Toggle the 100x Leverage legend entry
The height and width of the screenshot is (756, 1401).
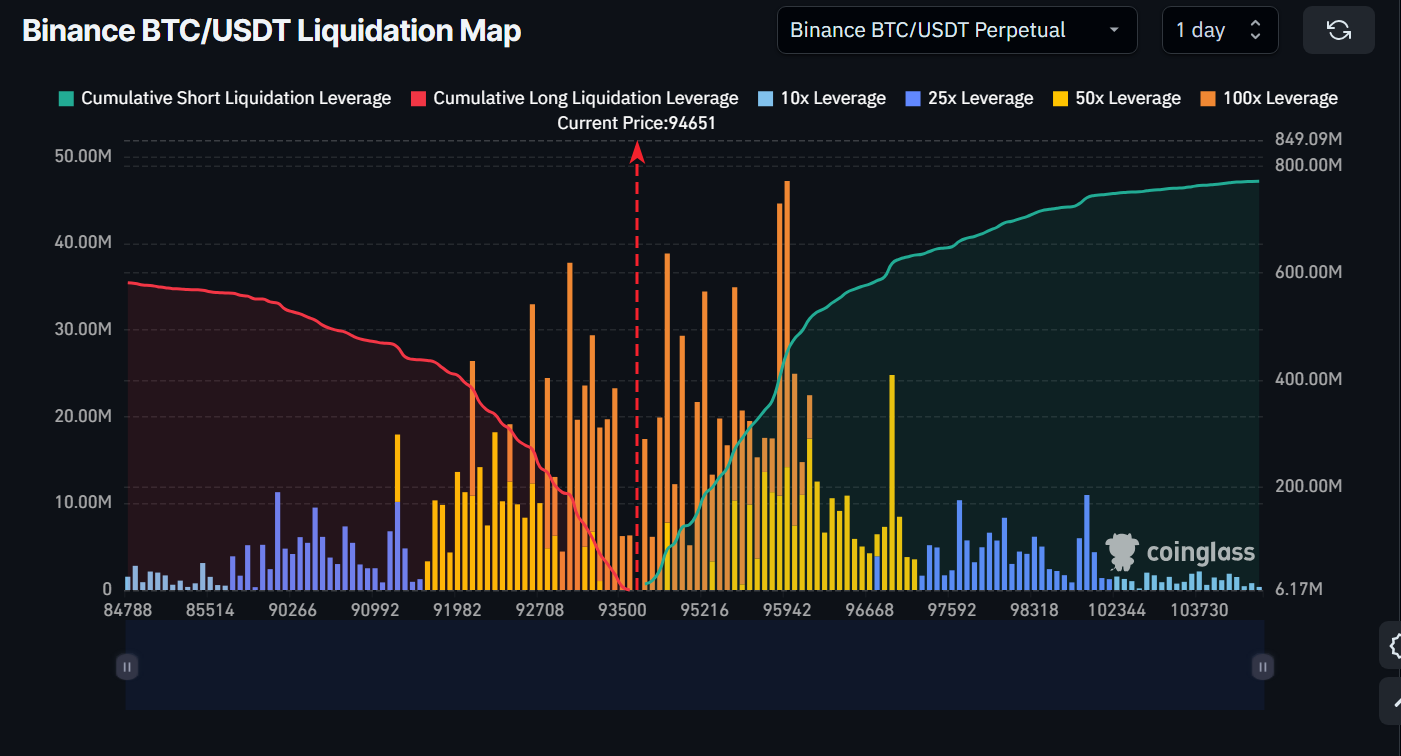tap(1268, 98)
